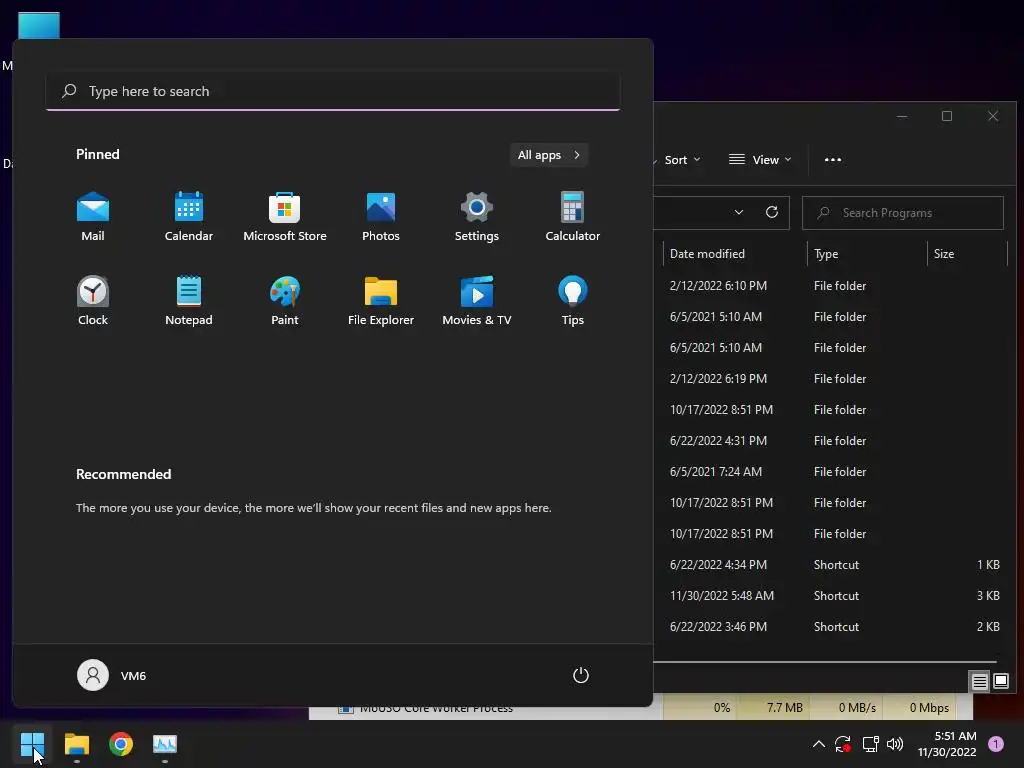
Task: Select the row dated 2/12/2022 6:19 PM
Action: coord(831,379)
